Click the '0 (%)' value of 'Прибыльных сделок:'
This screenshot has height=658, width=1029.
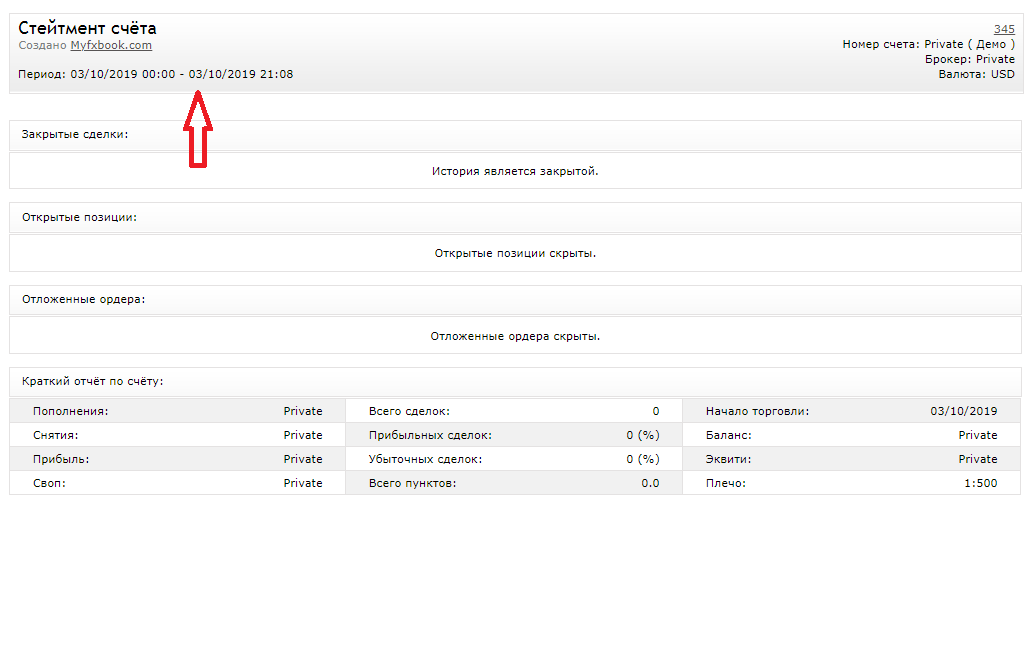click(642, 435)
